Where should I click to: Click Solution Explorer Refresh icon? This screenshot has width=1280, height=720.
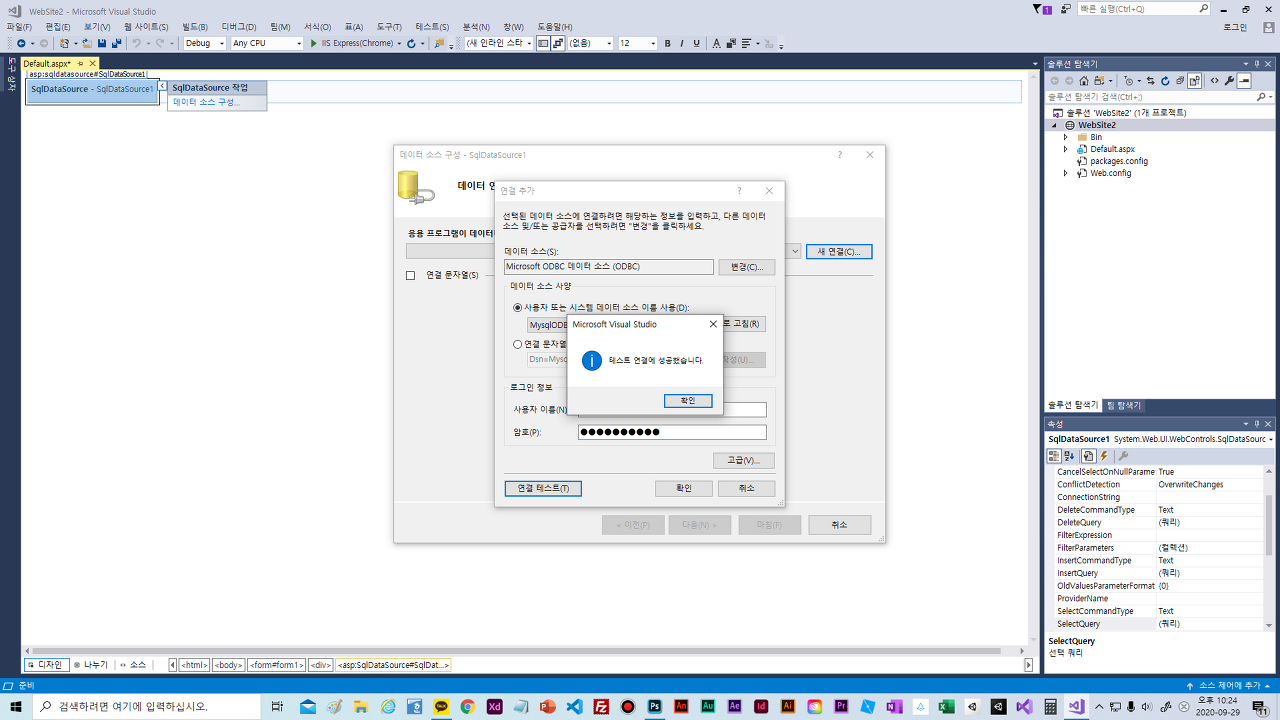click(1166, 81)
